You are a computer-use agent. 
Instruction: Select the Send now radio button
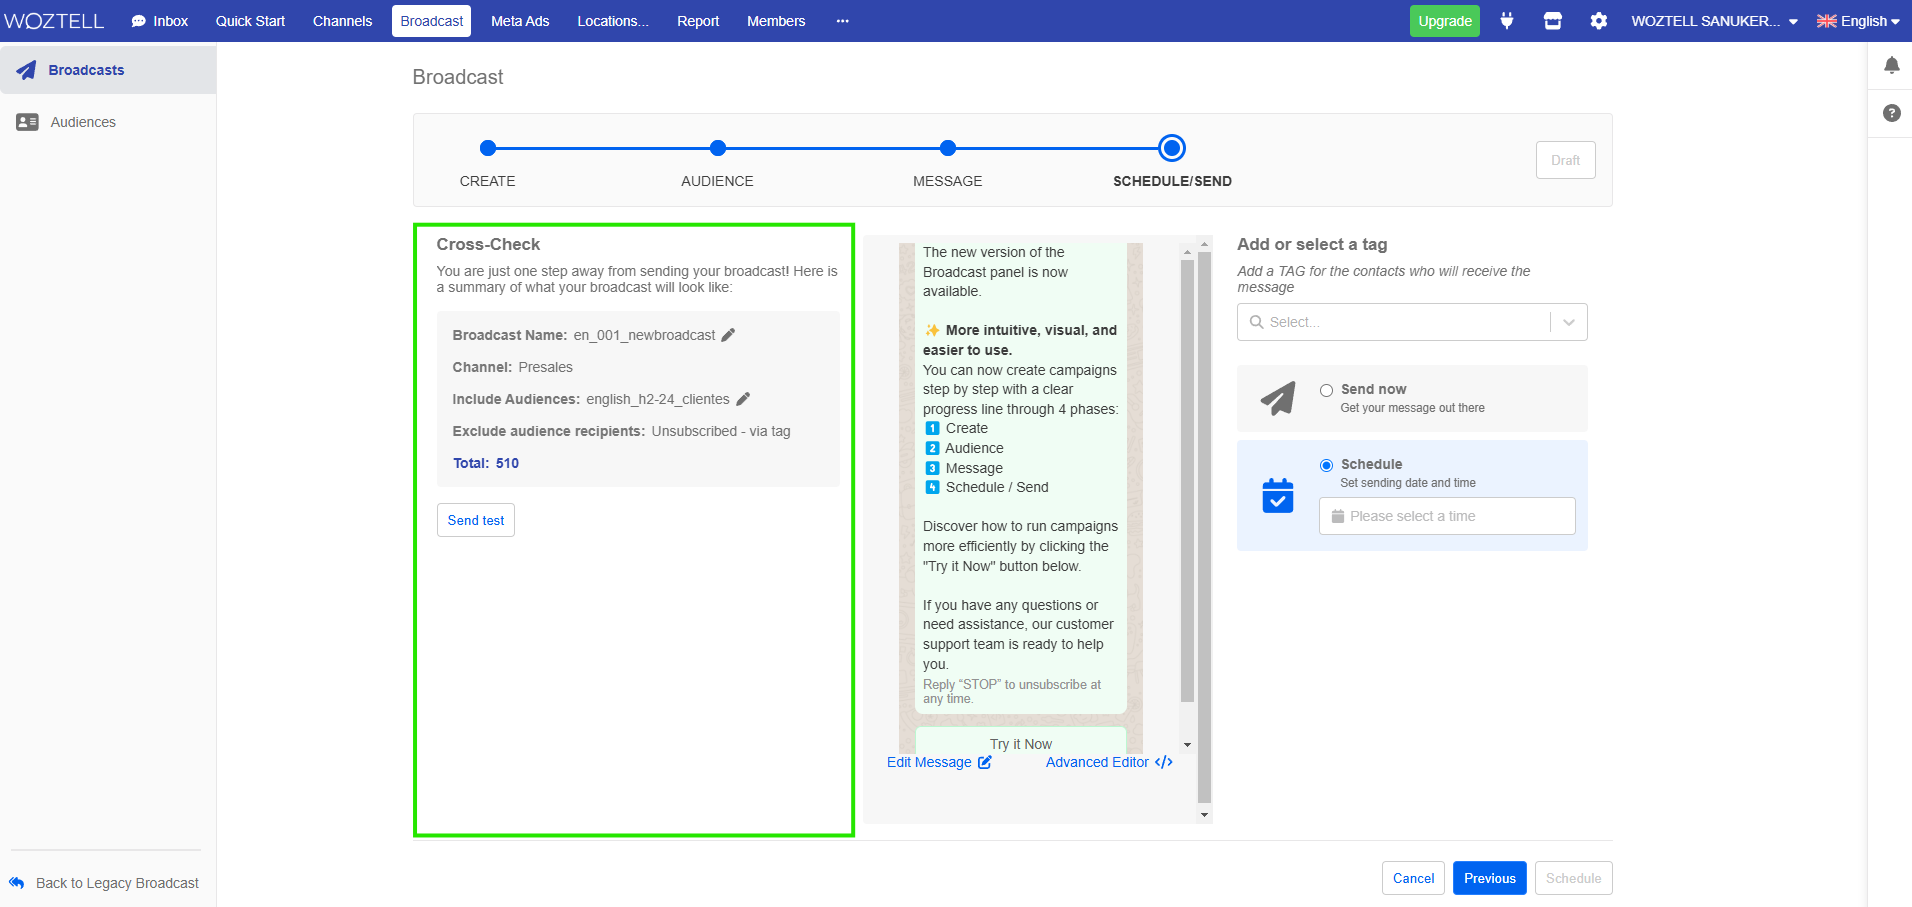click(1326, 391)
